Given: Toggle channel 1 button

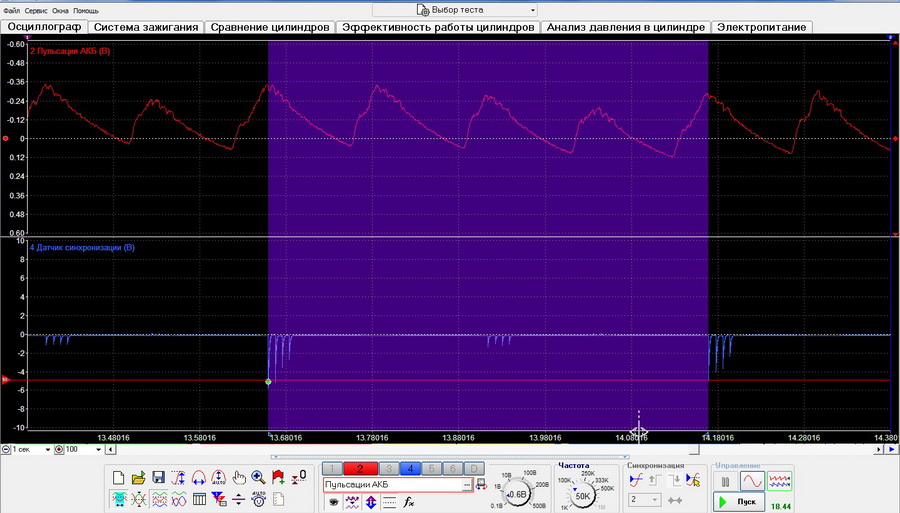Looking at the screenshot, I should point(332,469).
